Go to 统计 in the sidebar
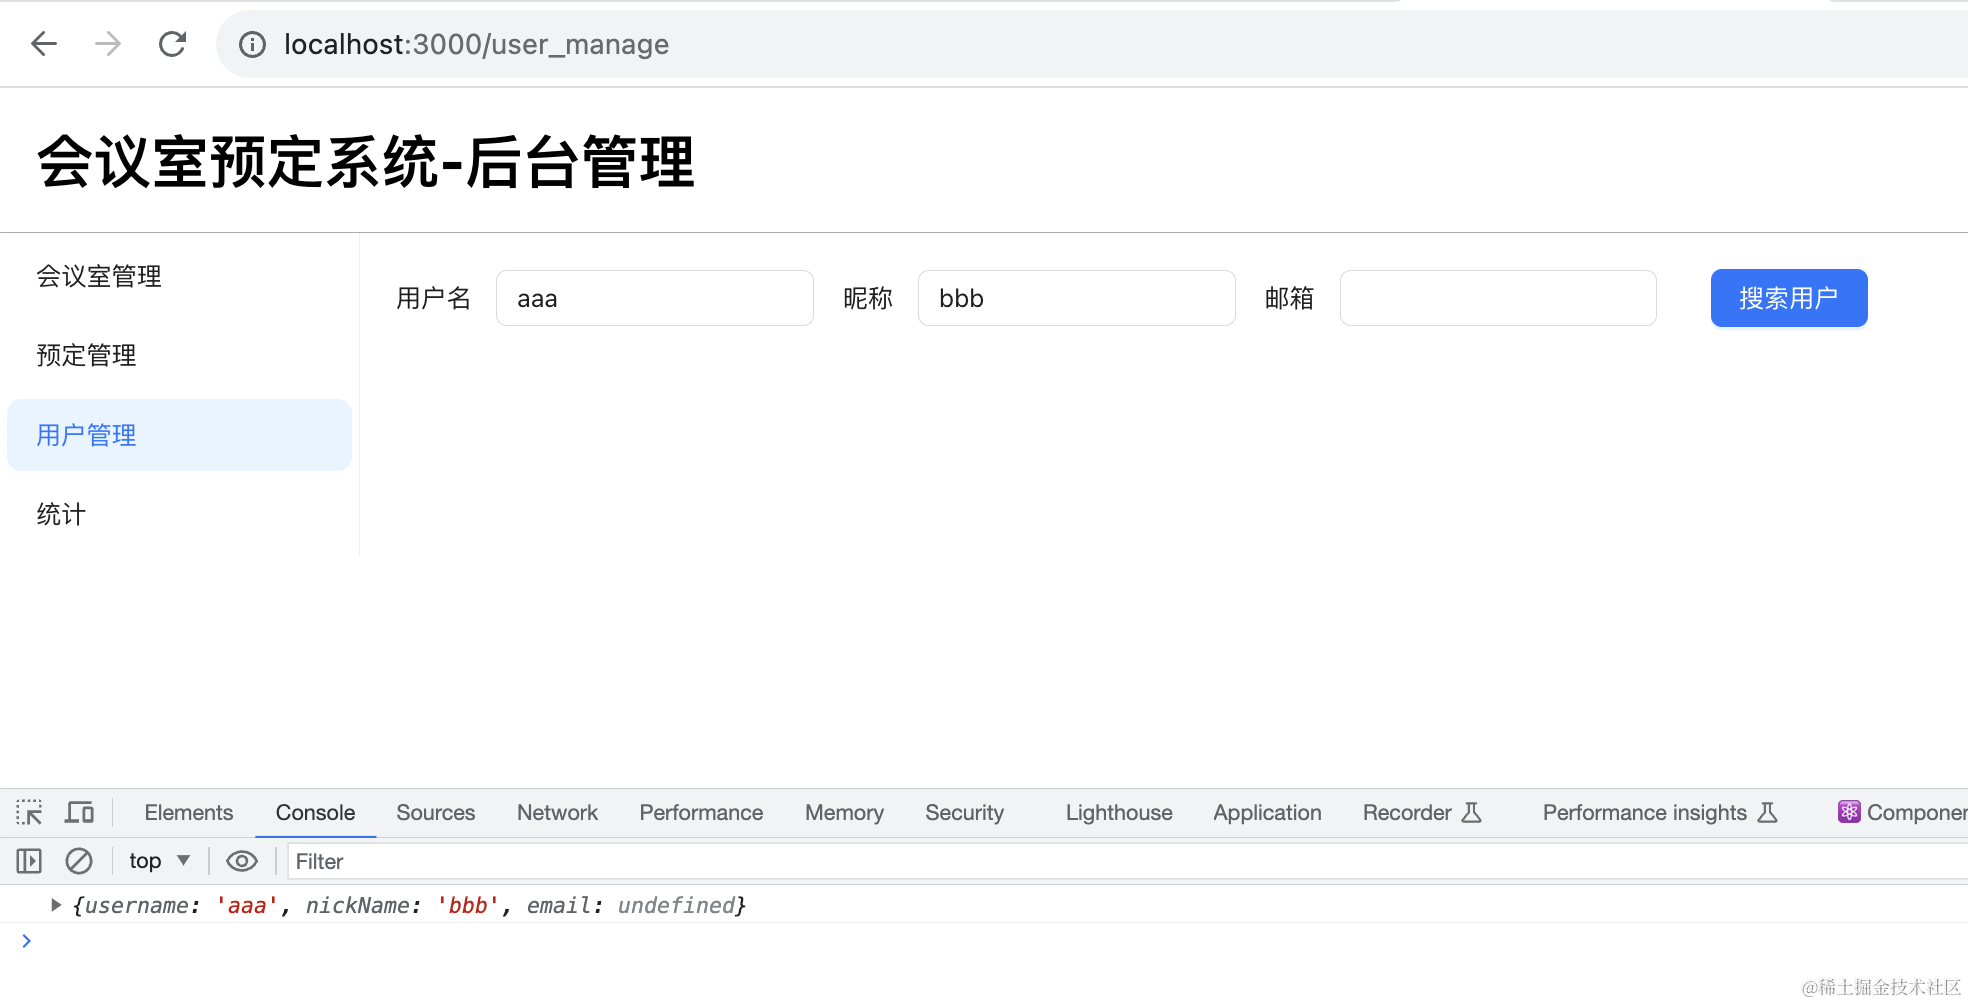1968x1004 pixels. coord(61,514)
